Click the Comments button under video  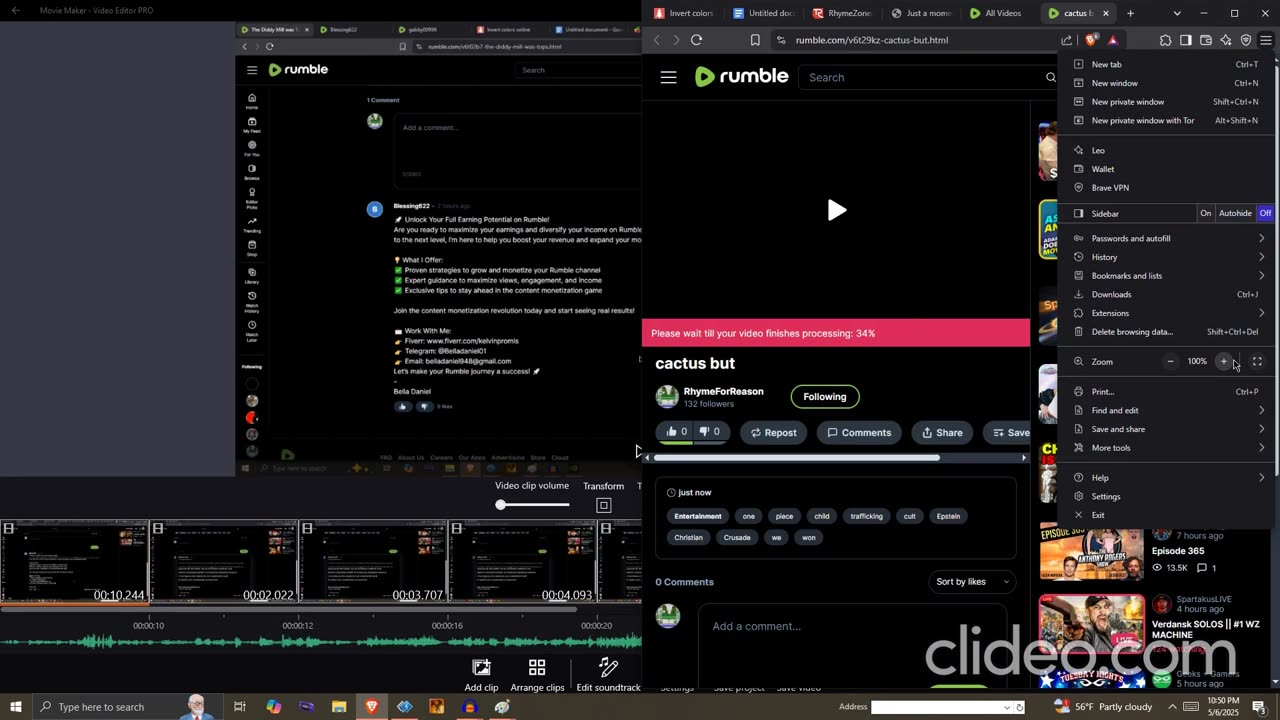(858, 433)
